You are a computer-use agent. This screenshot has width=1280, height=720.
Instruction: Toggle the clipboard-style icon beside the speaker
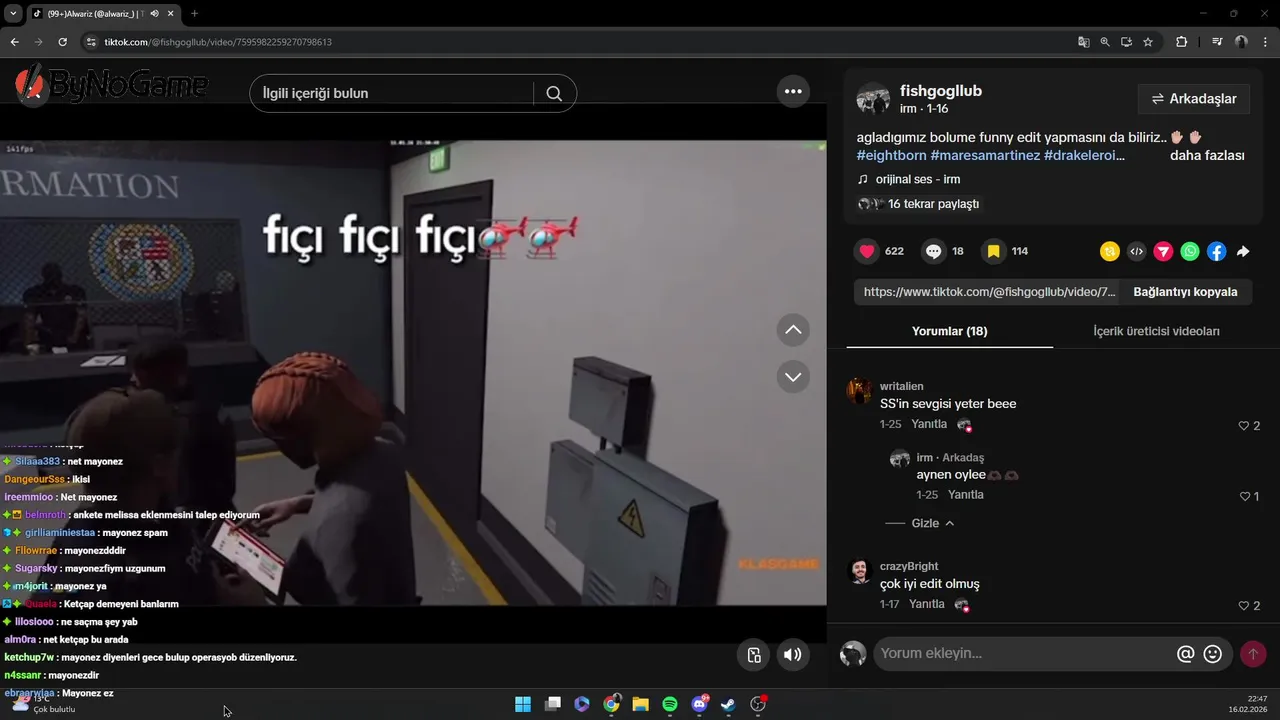click(x=754, y=655)
